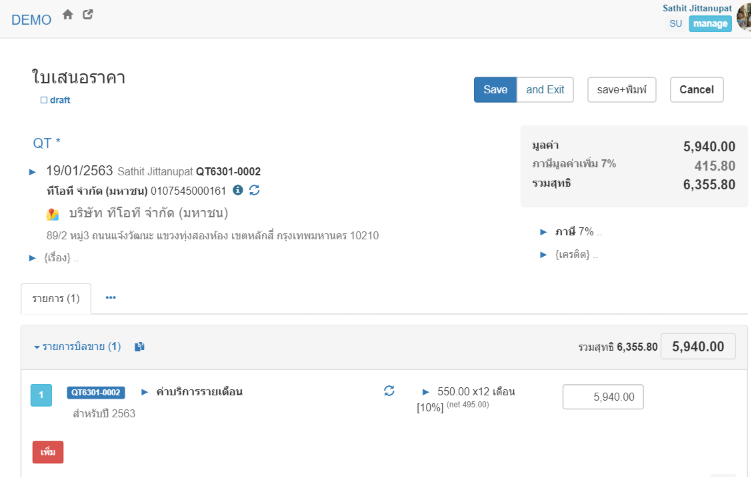The width and height of the screenshot is (751, 477).
Task: Open external link icon beside home
Action: (x=88, y=15)
